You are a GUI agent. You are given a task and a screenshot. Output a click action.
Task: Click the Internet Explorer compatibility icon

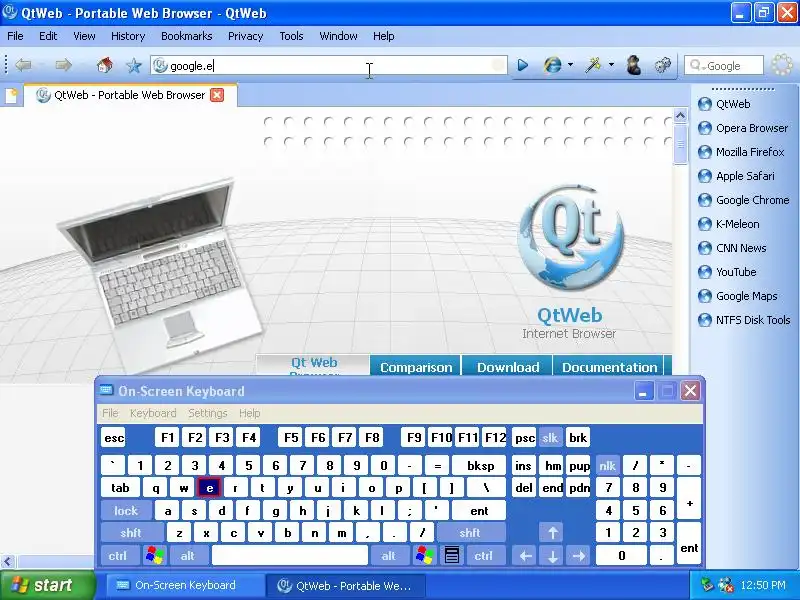pos(553,65)
